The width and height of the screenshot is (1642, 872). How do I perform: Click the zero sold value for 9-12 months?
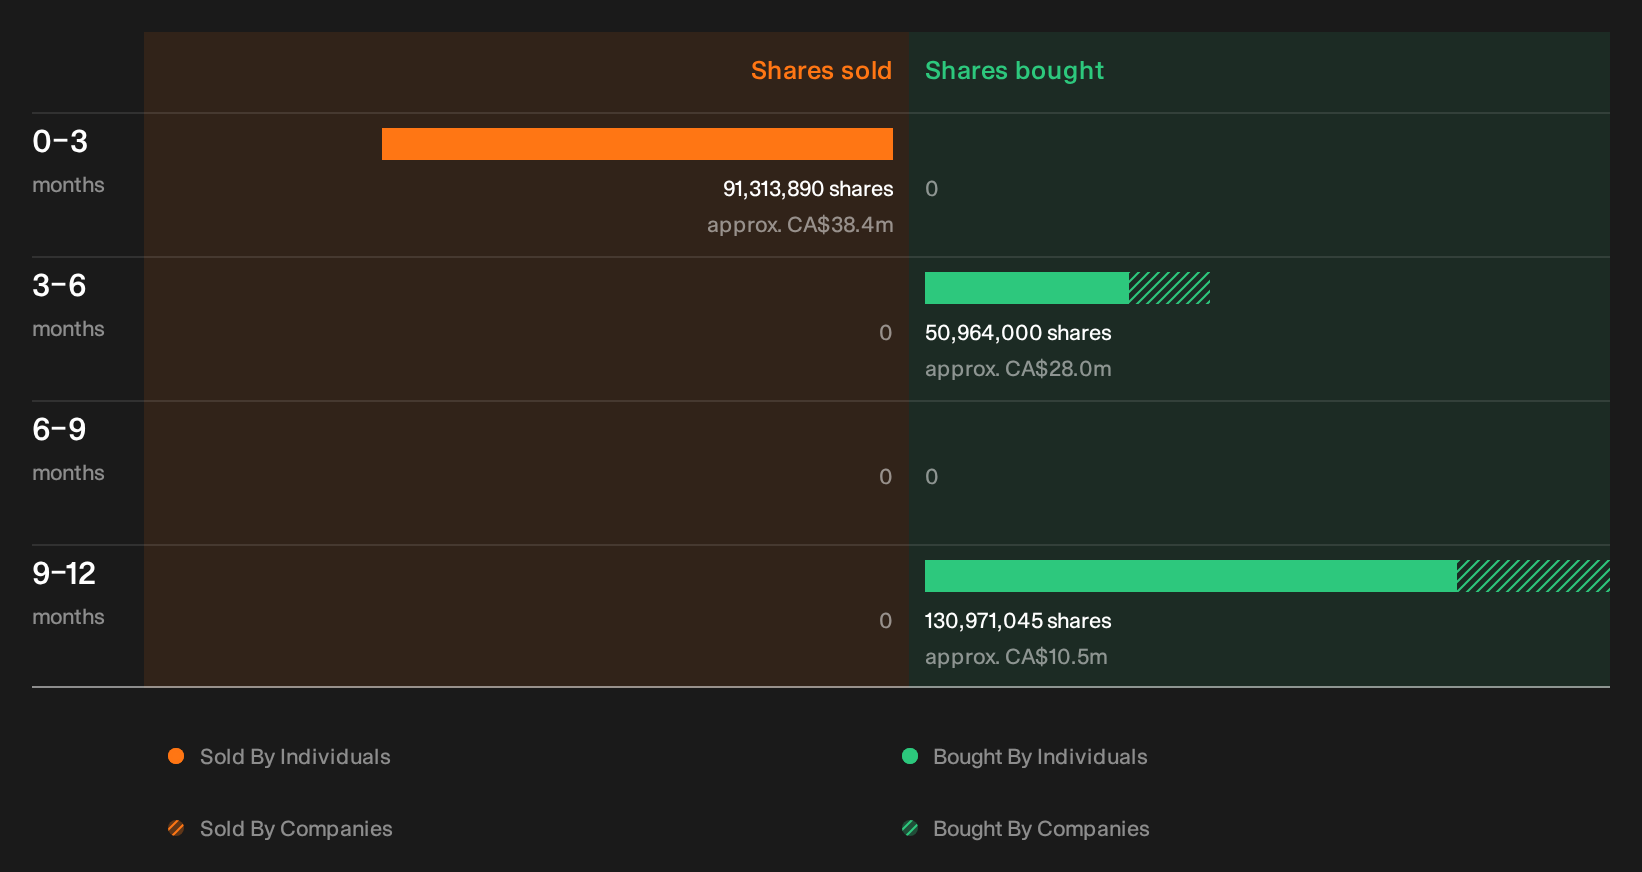click(886, 621)
